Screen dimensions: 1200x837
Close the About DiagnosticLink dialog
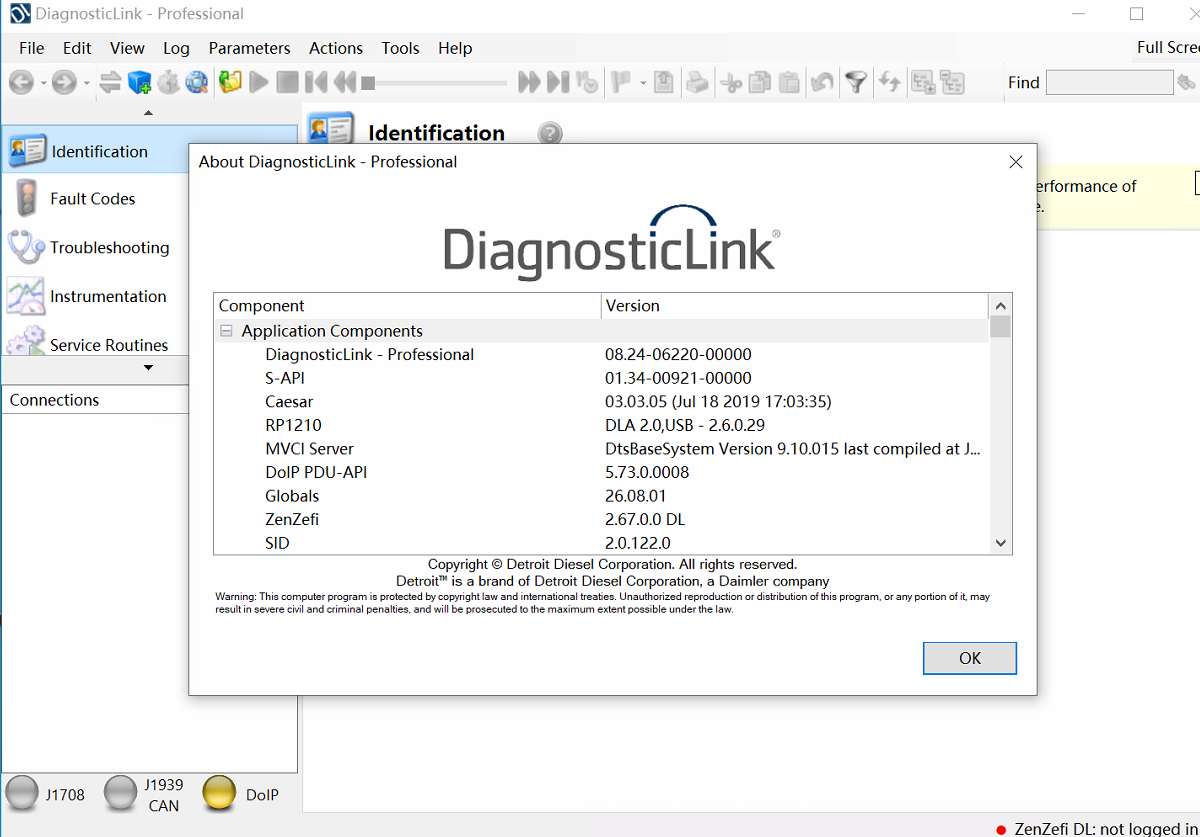pyautogui.click(x=1015, y=162)
